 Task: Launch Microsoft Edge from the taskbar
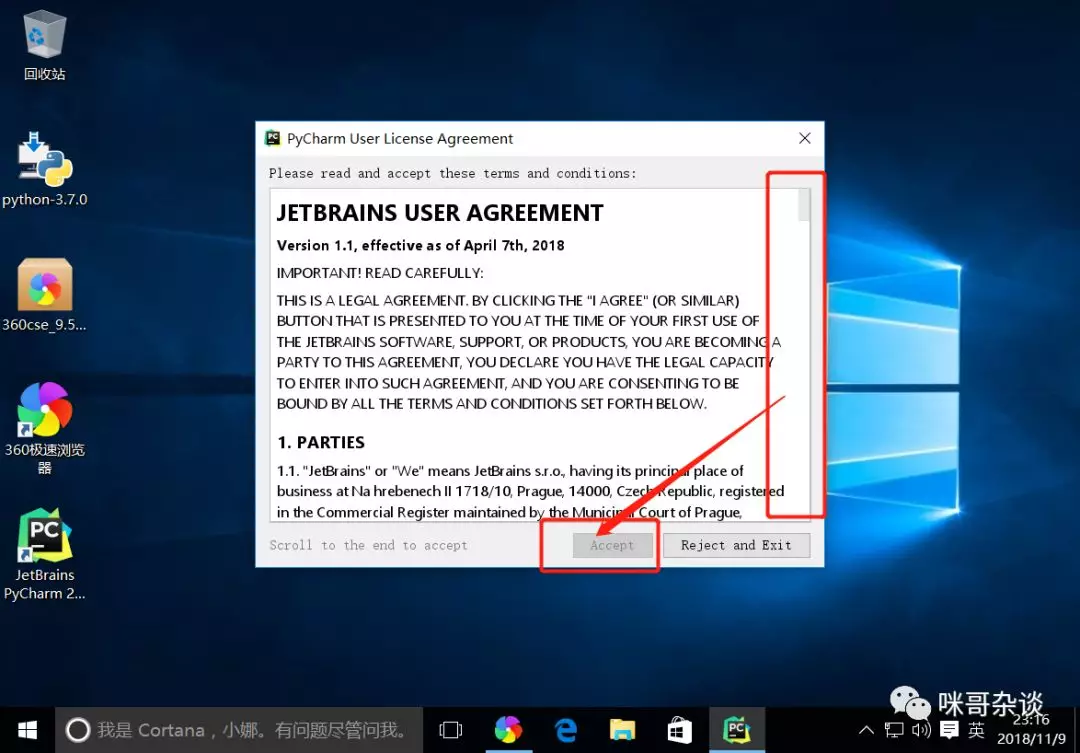tap(566, 730)
